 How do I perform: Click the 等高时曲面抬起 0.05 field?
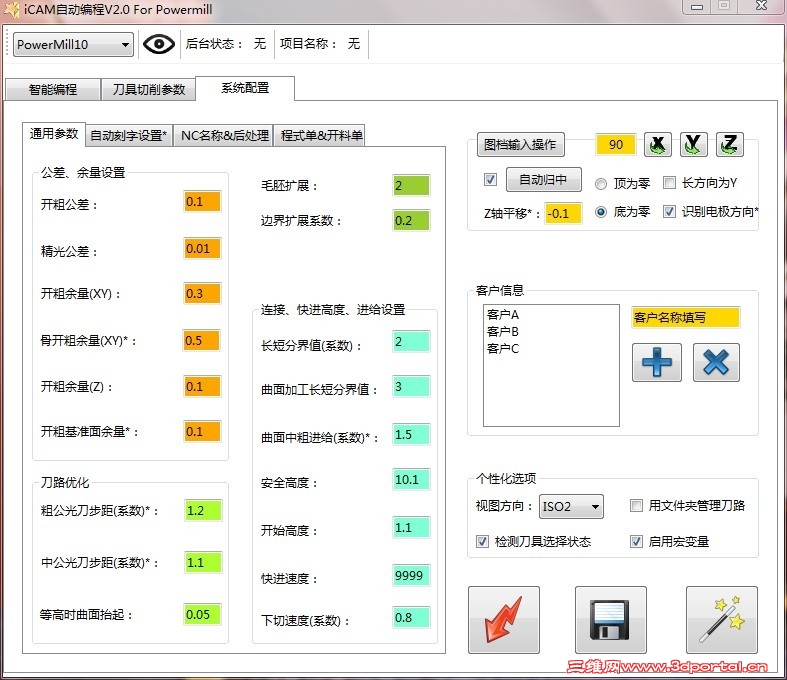pyautogui.click(x=203, y=615)
